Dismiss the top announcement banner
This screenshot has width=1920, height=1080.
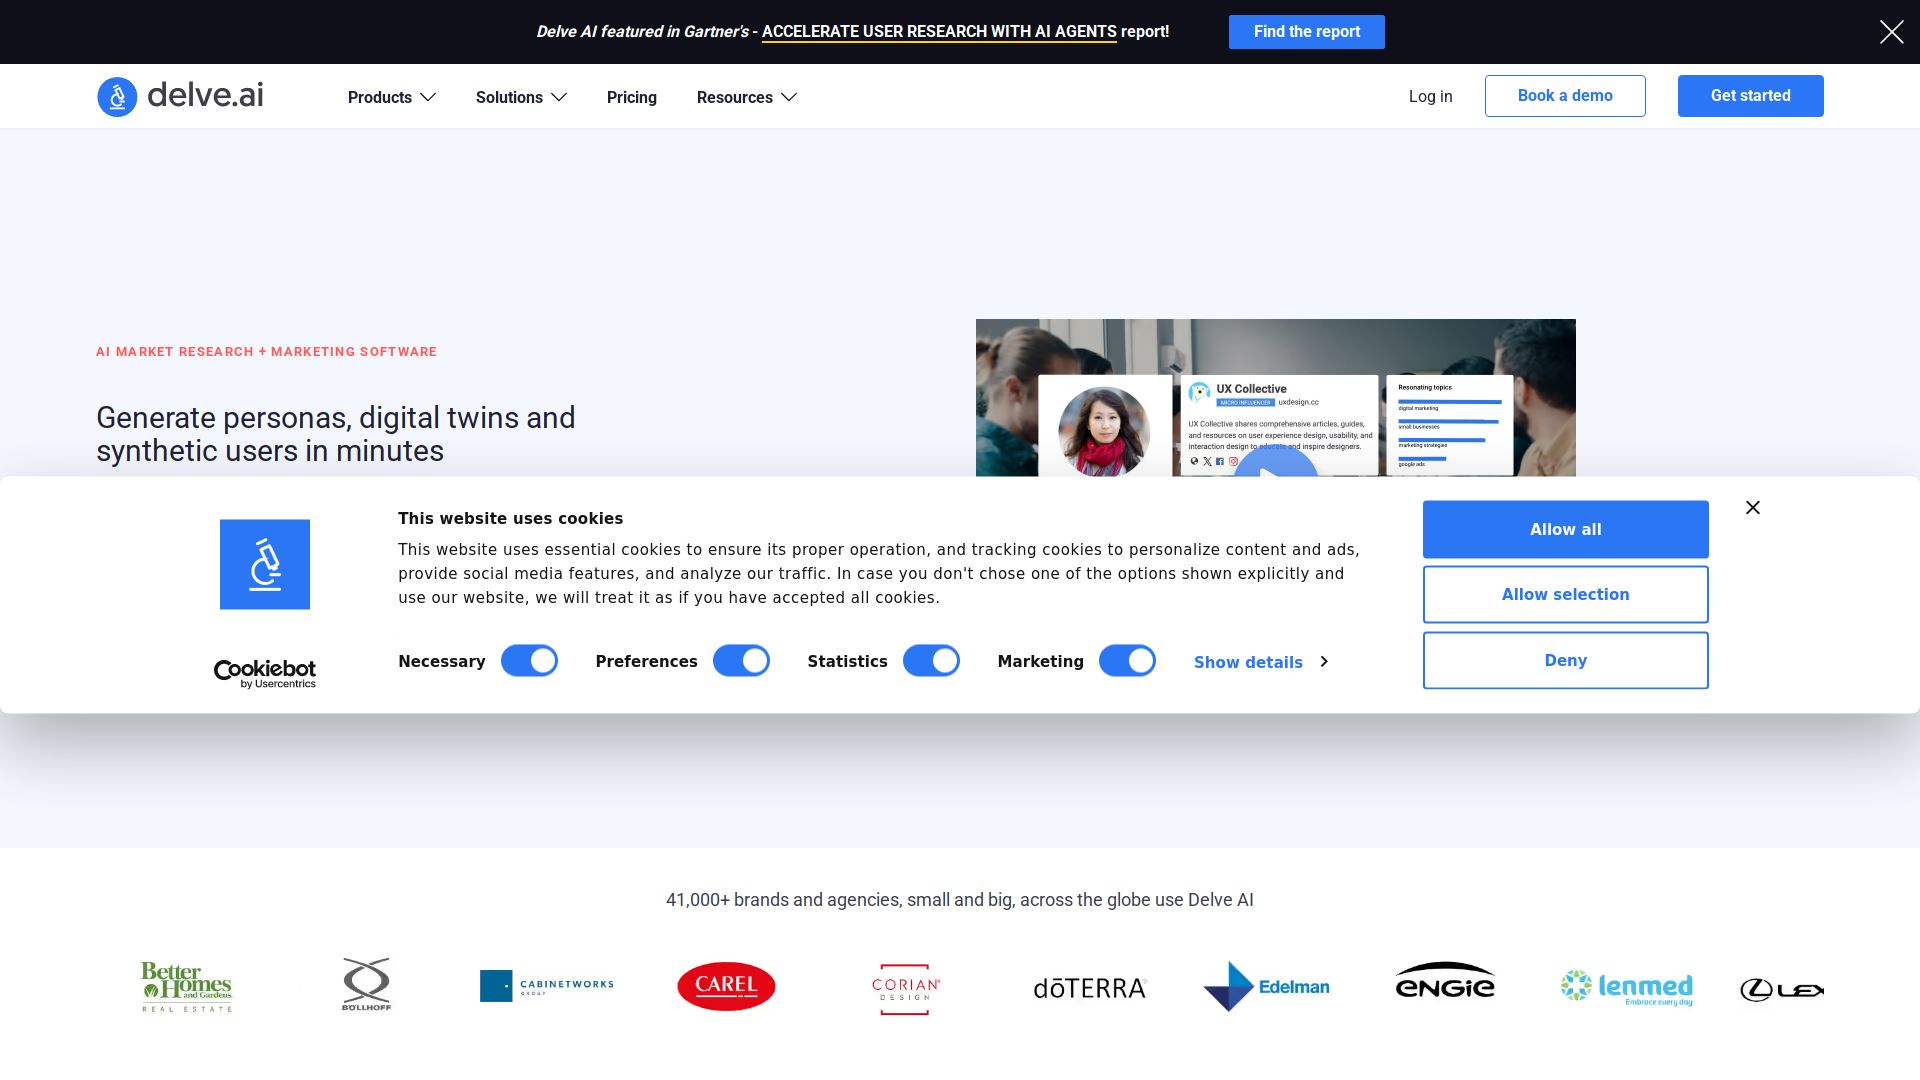coord(1891,32)
